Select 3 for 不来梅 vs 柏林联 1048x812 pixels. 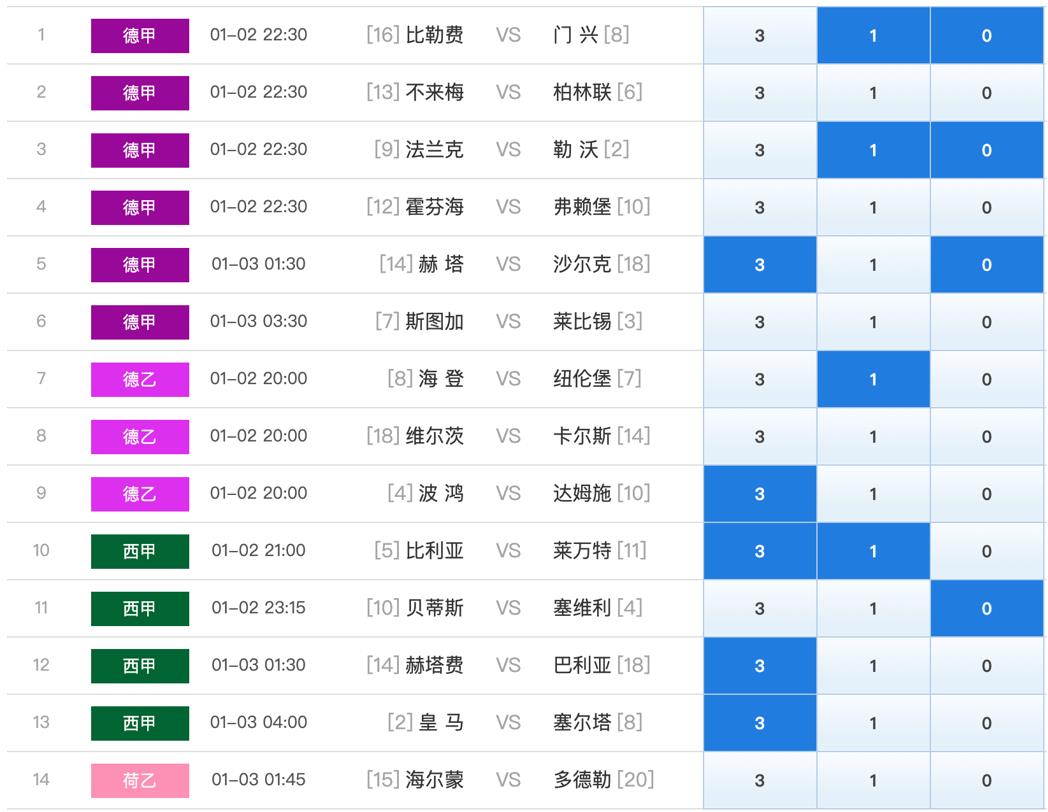pos(759,93)
